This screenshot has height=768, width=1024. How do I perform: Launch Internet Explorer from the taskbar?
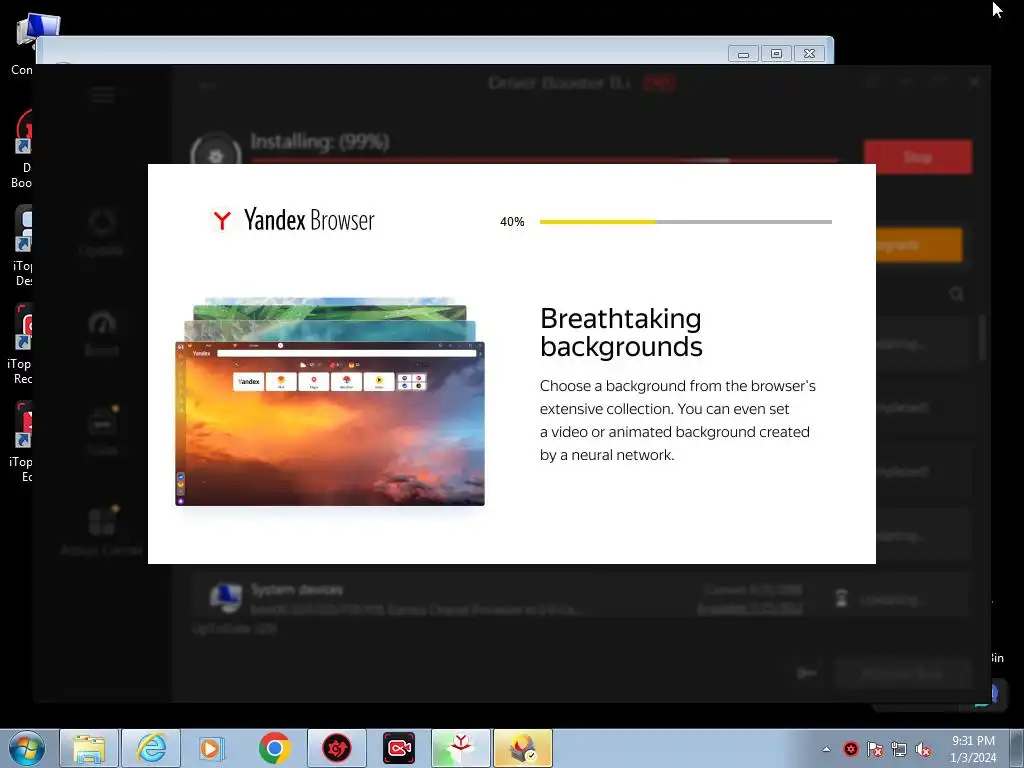(x=151, y=748)
